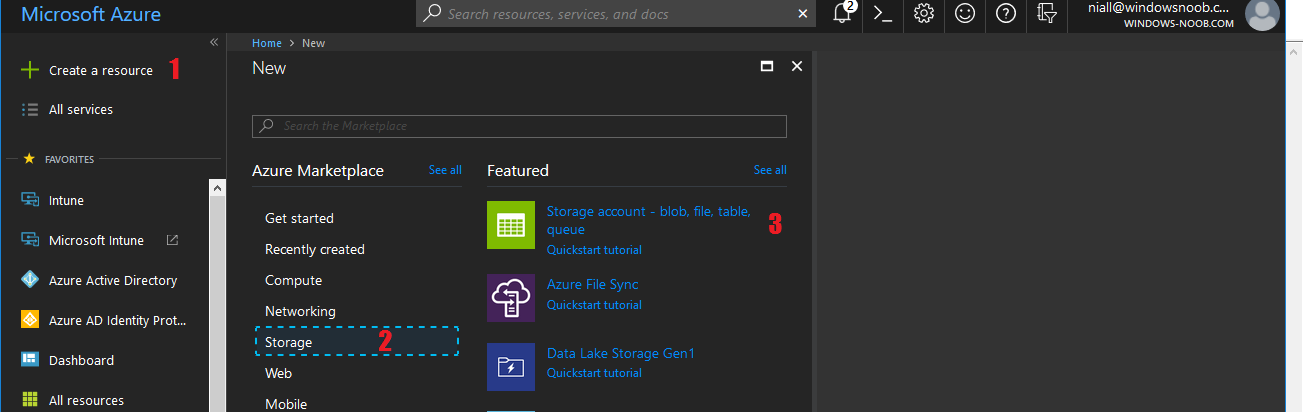The height and width of the screenshot is (412, 1303).
Task: Click the Intune sidebar icon
Action: click(x=30, y=200)
